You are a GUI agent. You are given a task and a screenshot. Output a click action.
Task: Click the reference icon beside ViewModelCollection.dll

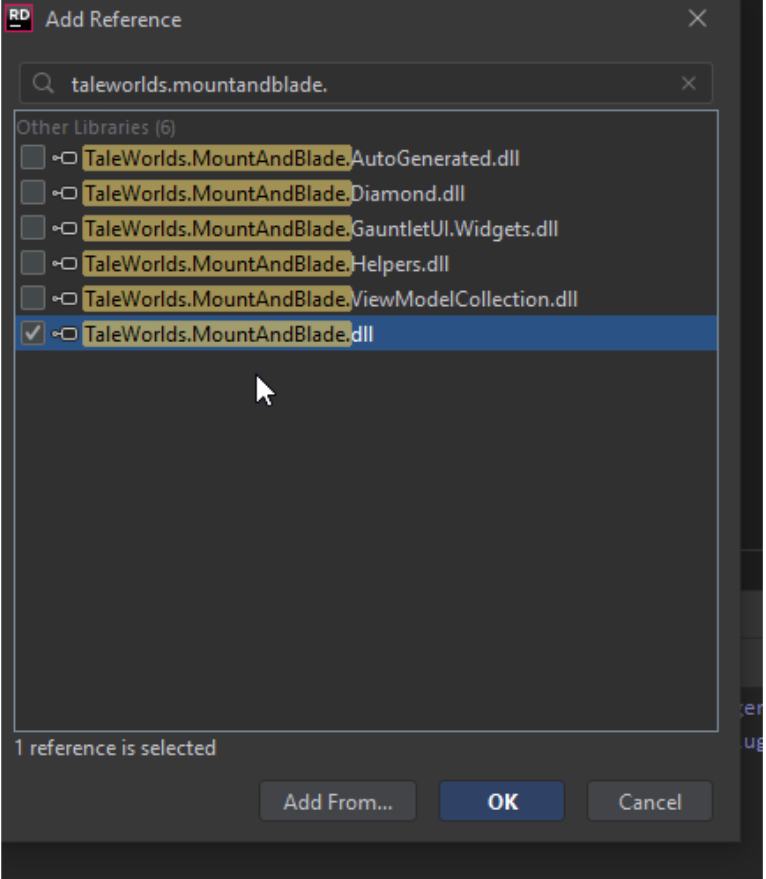(x=65, y=299)
